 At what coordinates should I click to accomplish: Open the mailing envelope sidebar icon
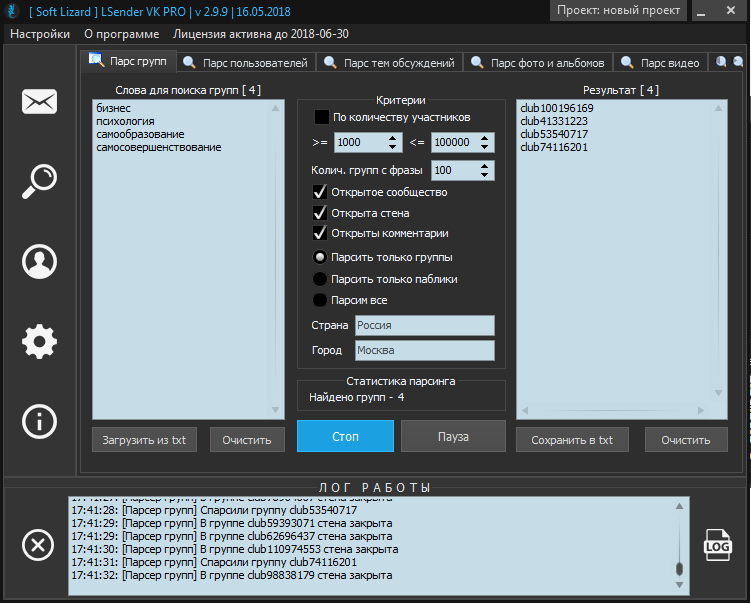point(39,101)
